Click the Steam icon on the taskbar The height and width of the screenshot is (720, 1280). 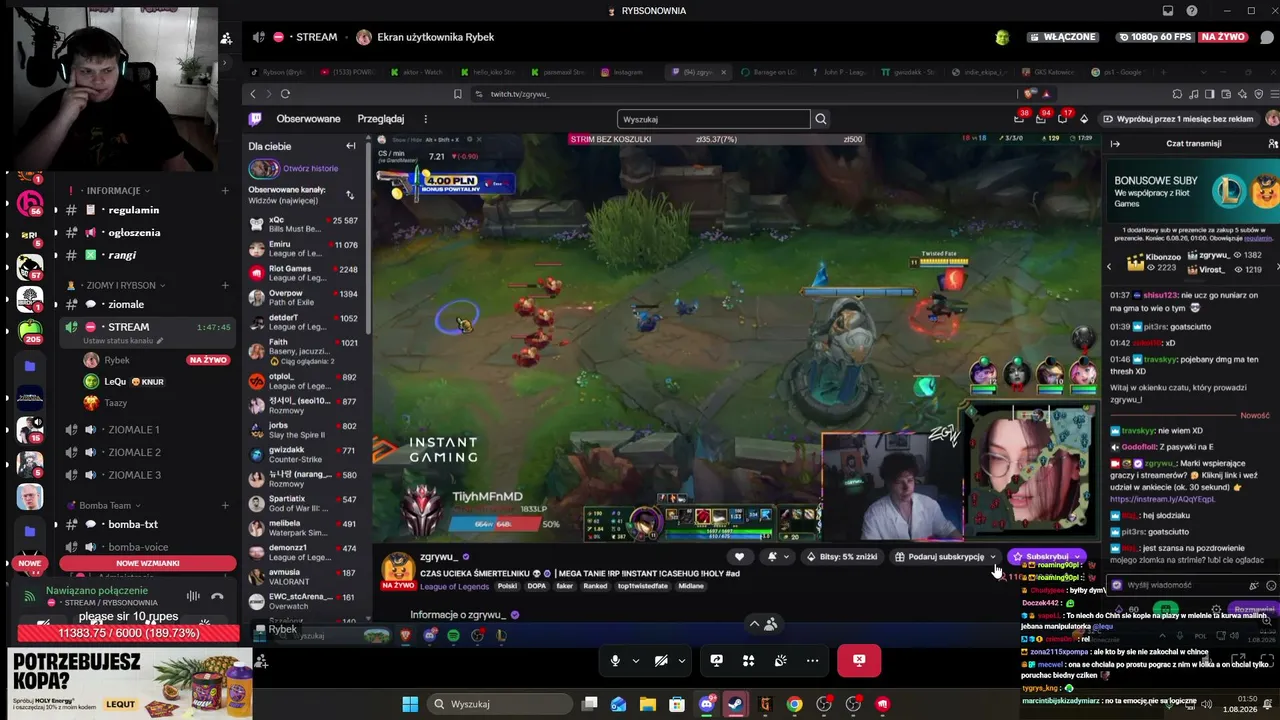(x=735, y=704)
